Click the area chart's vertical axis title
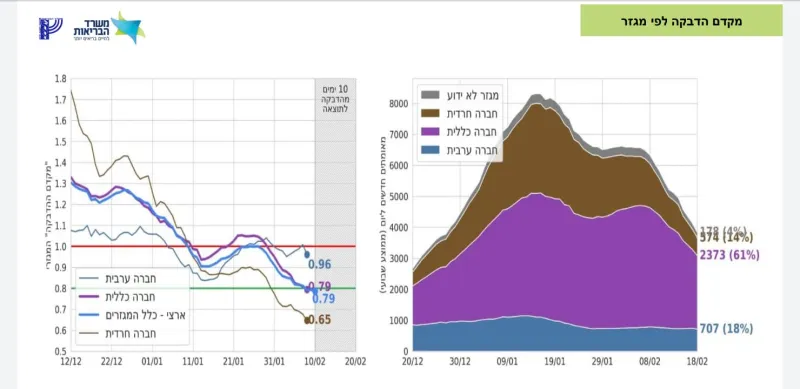Viewport: 800px width, 389px height. coord(382,214)
